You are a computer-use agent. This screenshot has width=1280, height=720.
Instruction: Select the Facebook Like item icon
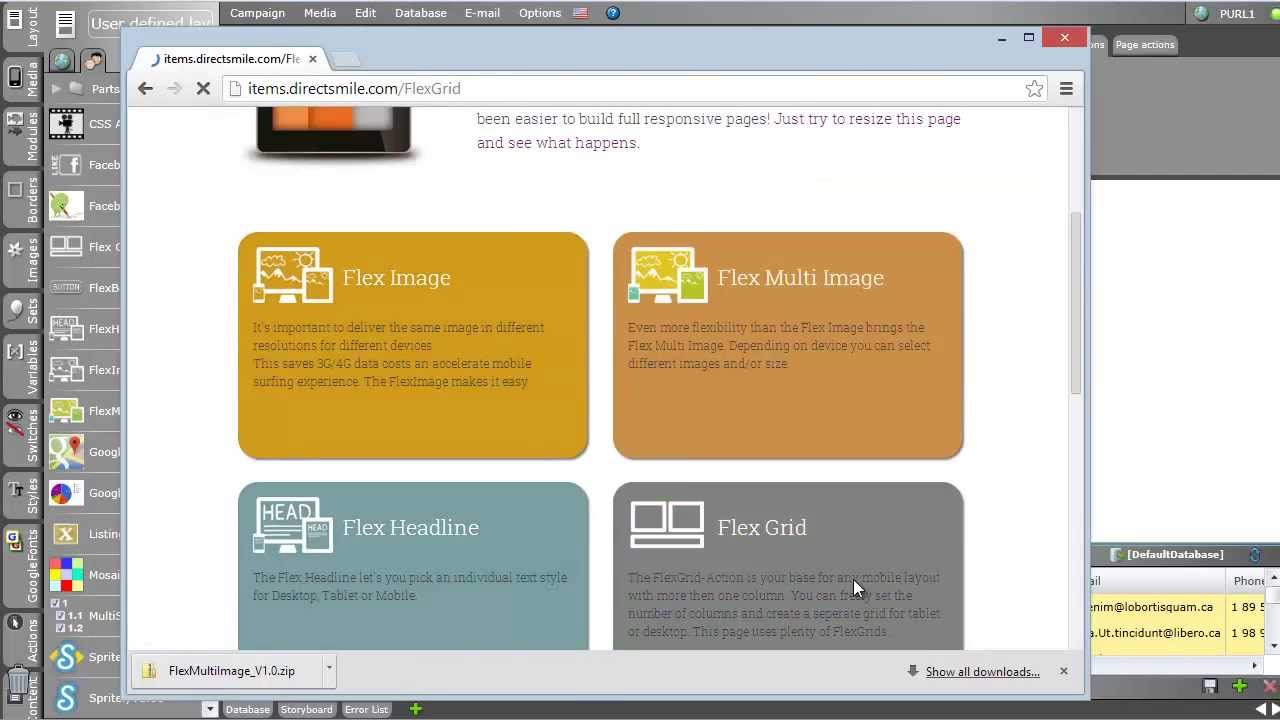(66, 165)
